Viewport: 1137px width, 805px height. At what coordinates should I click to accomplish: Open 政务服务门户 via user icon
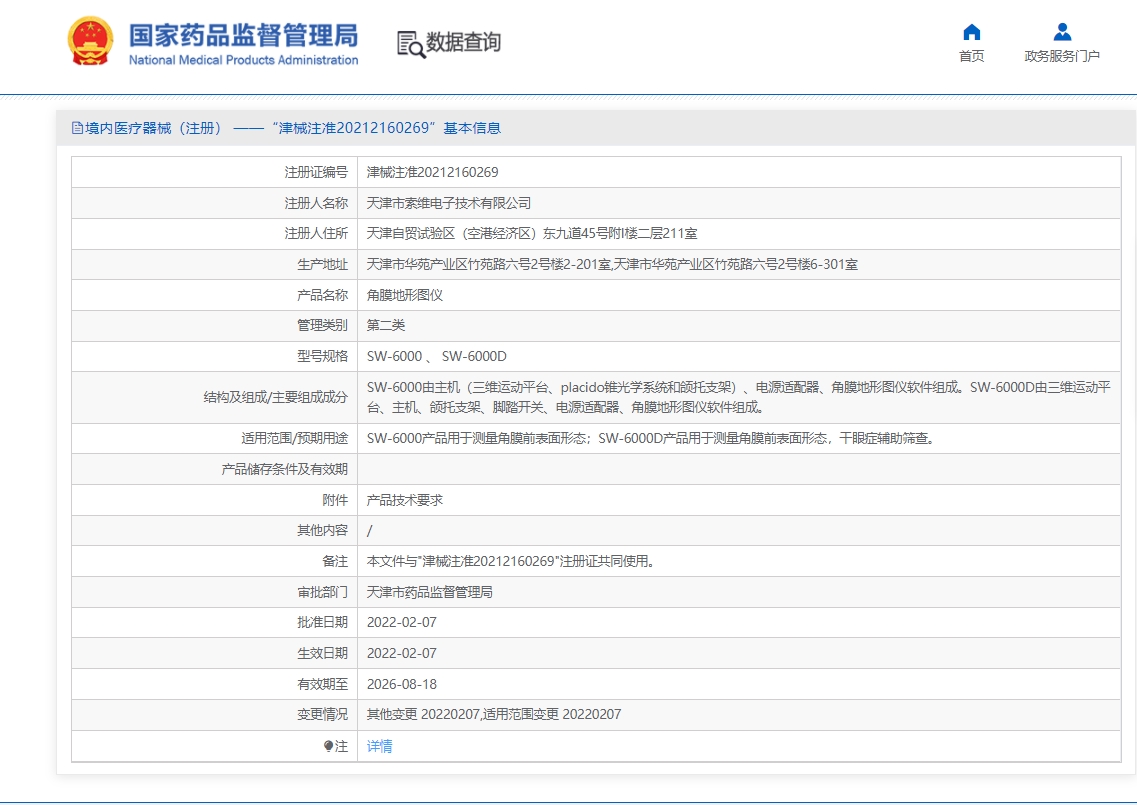click(x=1062, y=31)
